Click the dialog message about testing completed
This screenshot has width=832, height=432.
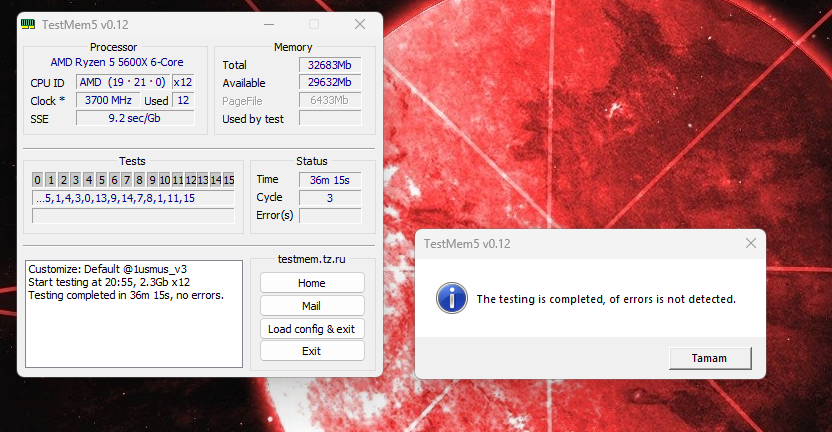click(606, 299)
